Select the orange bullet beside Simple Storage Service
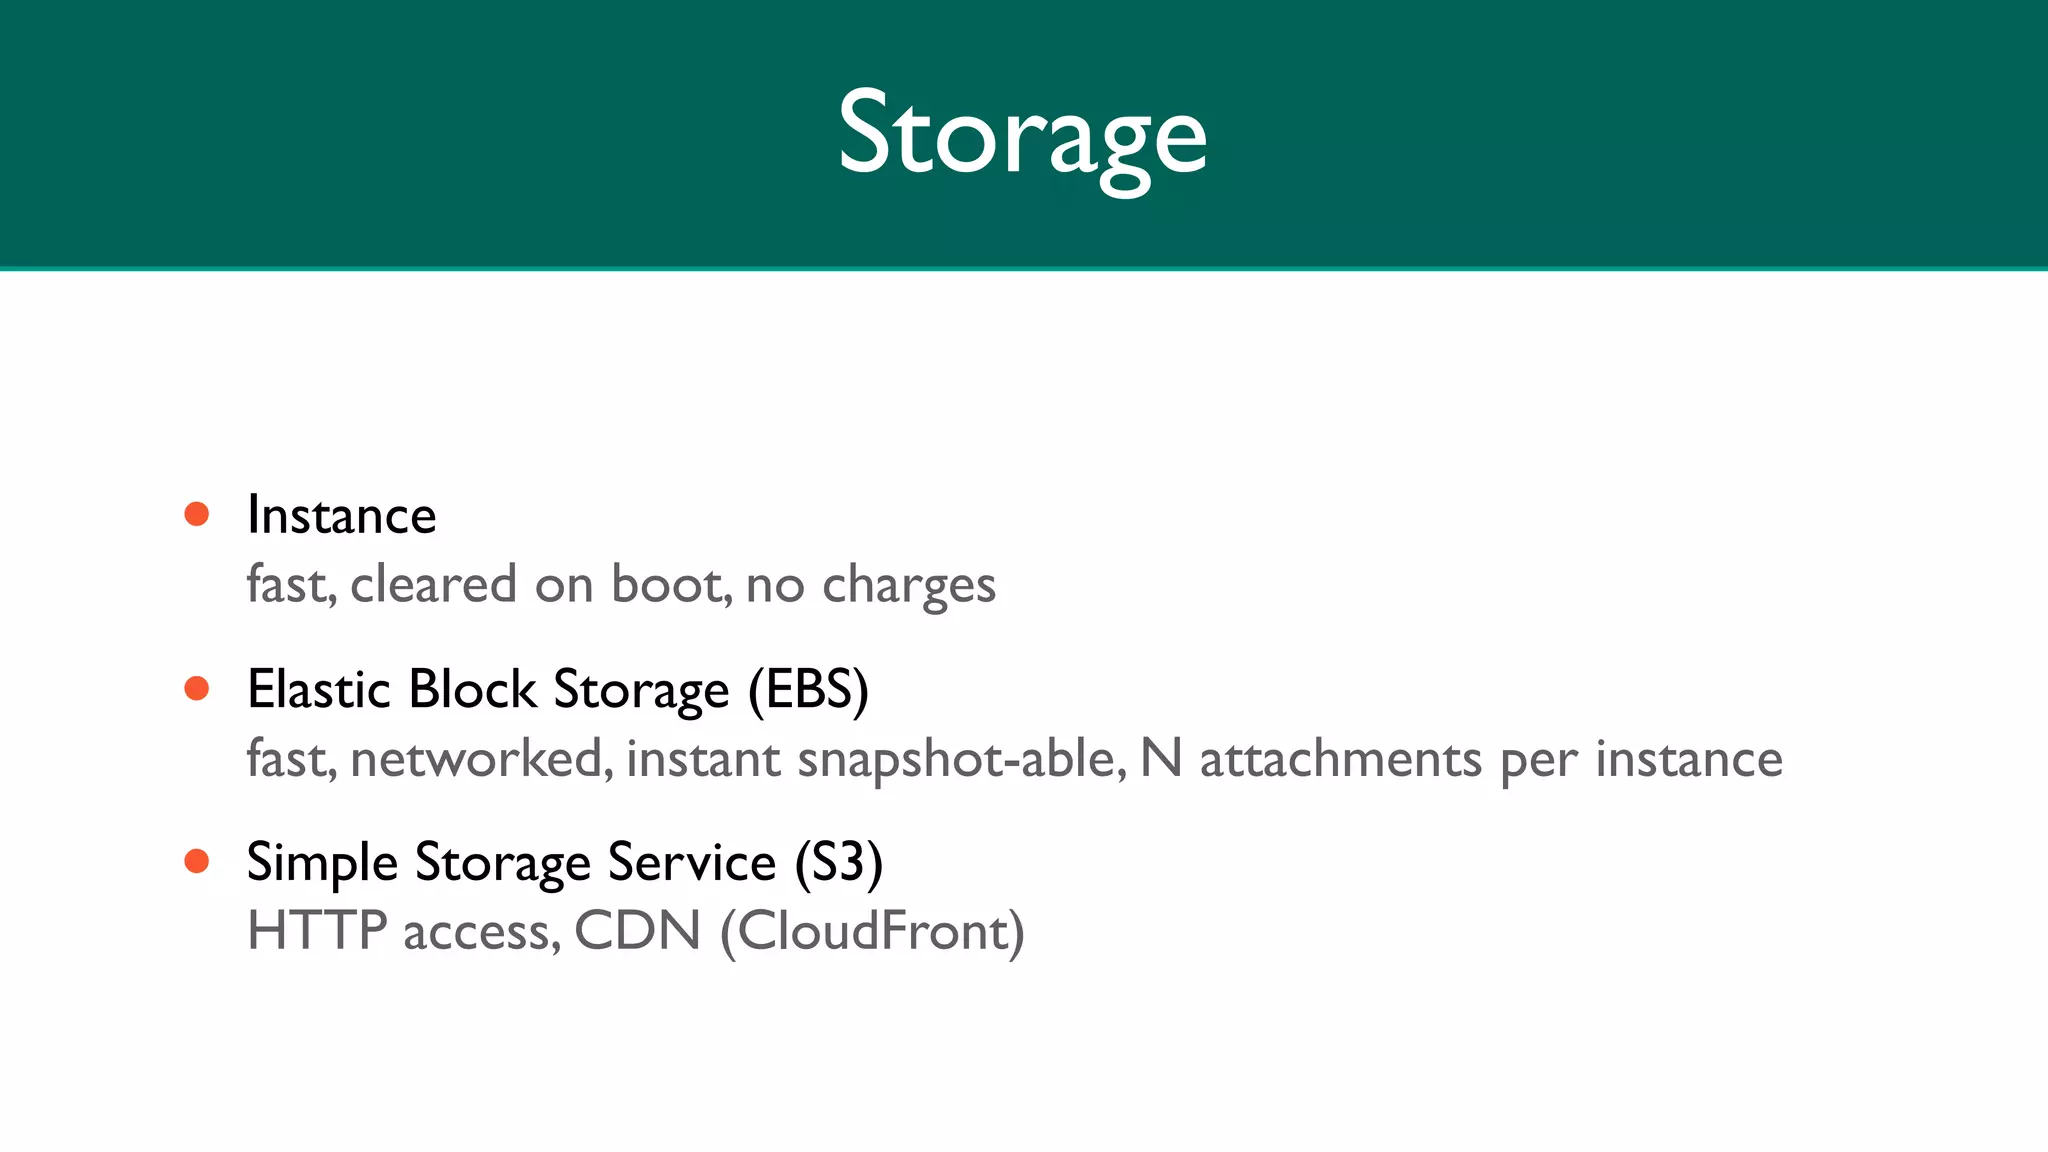The width and height of the screenshot is (2048, 1152). click(x=197, y=861)
